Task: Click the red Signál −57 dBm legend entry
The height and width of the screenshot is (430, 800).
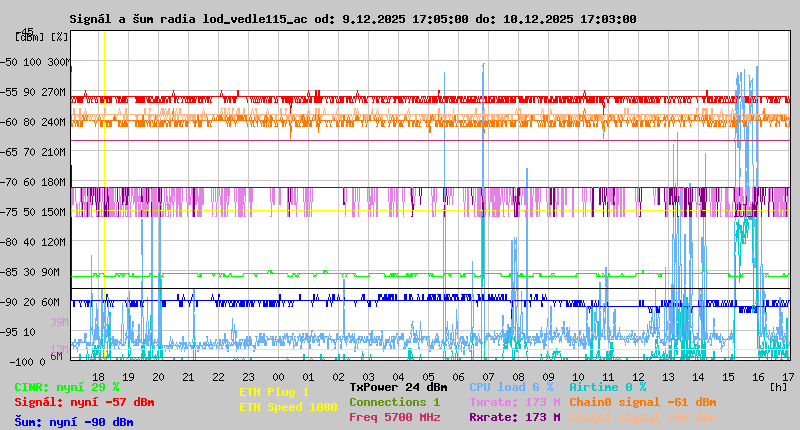Action: pyautogui.click(x=84, y=402)
